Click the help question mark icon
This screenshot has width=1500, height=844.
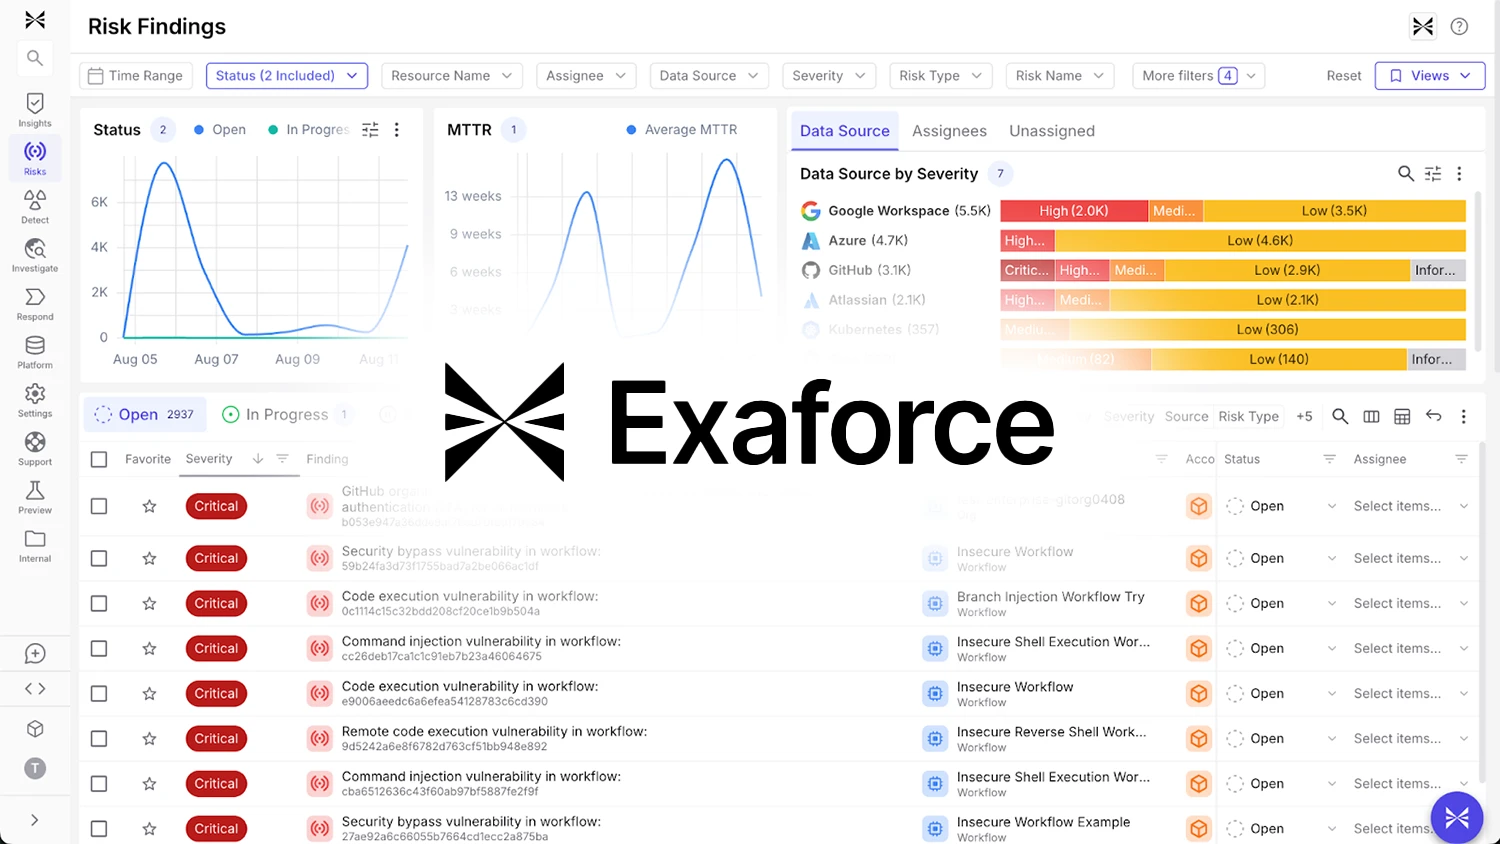[1459, 26]
